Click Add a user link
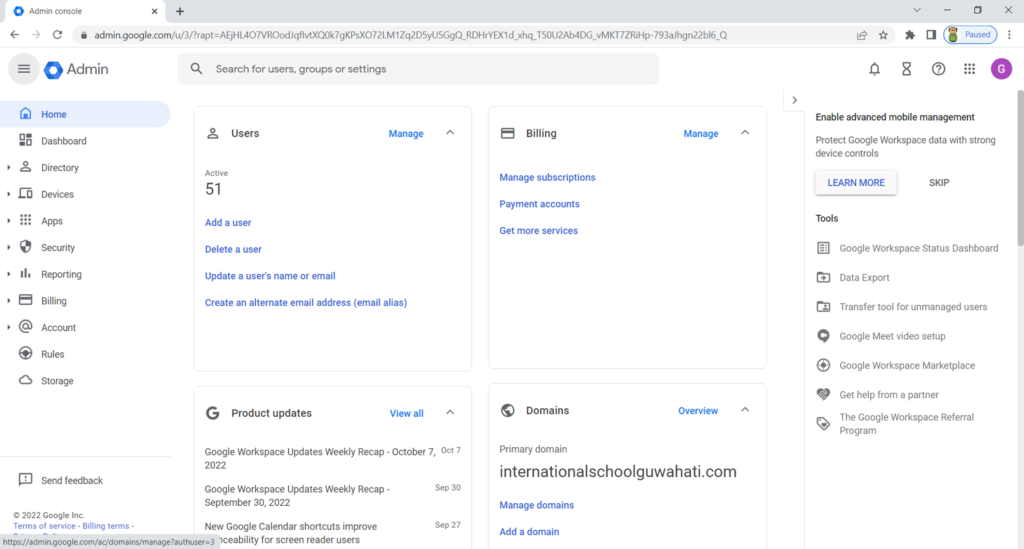The image size is (1024, 549). coord(228,223)
